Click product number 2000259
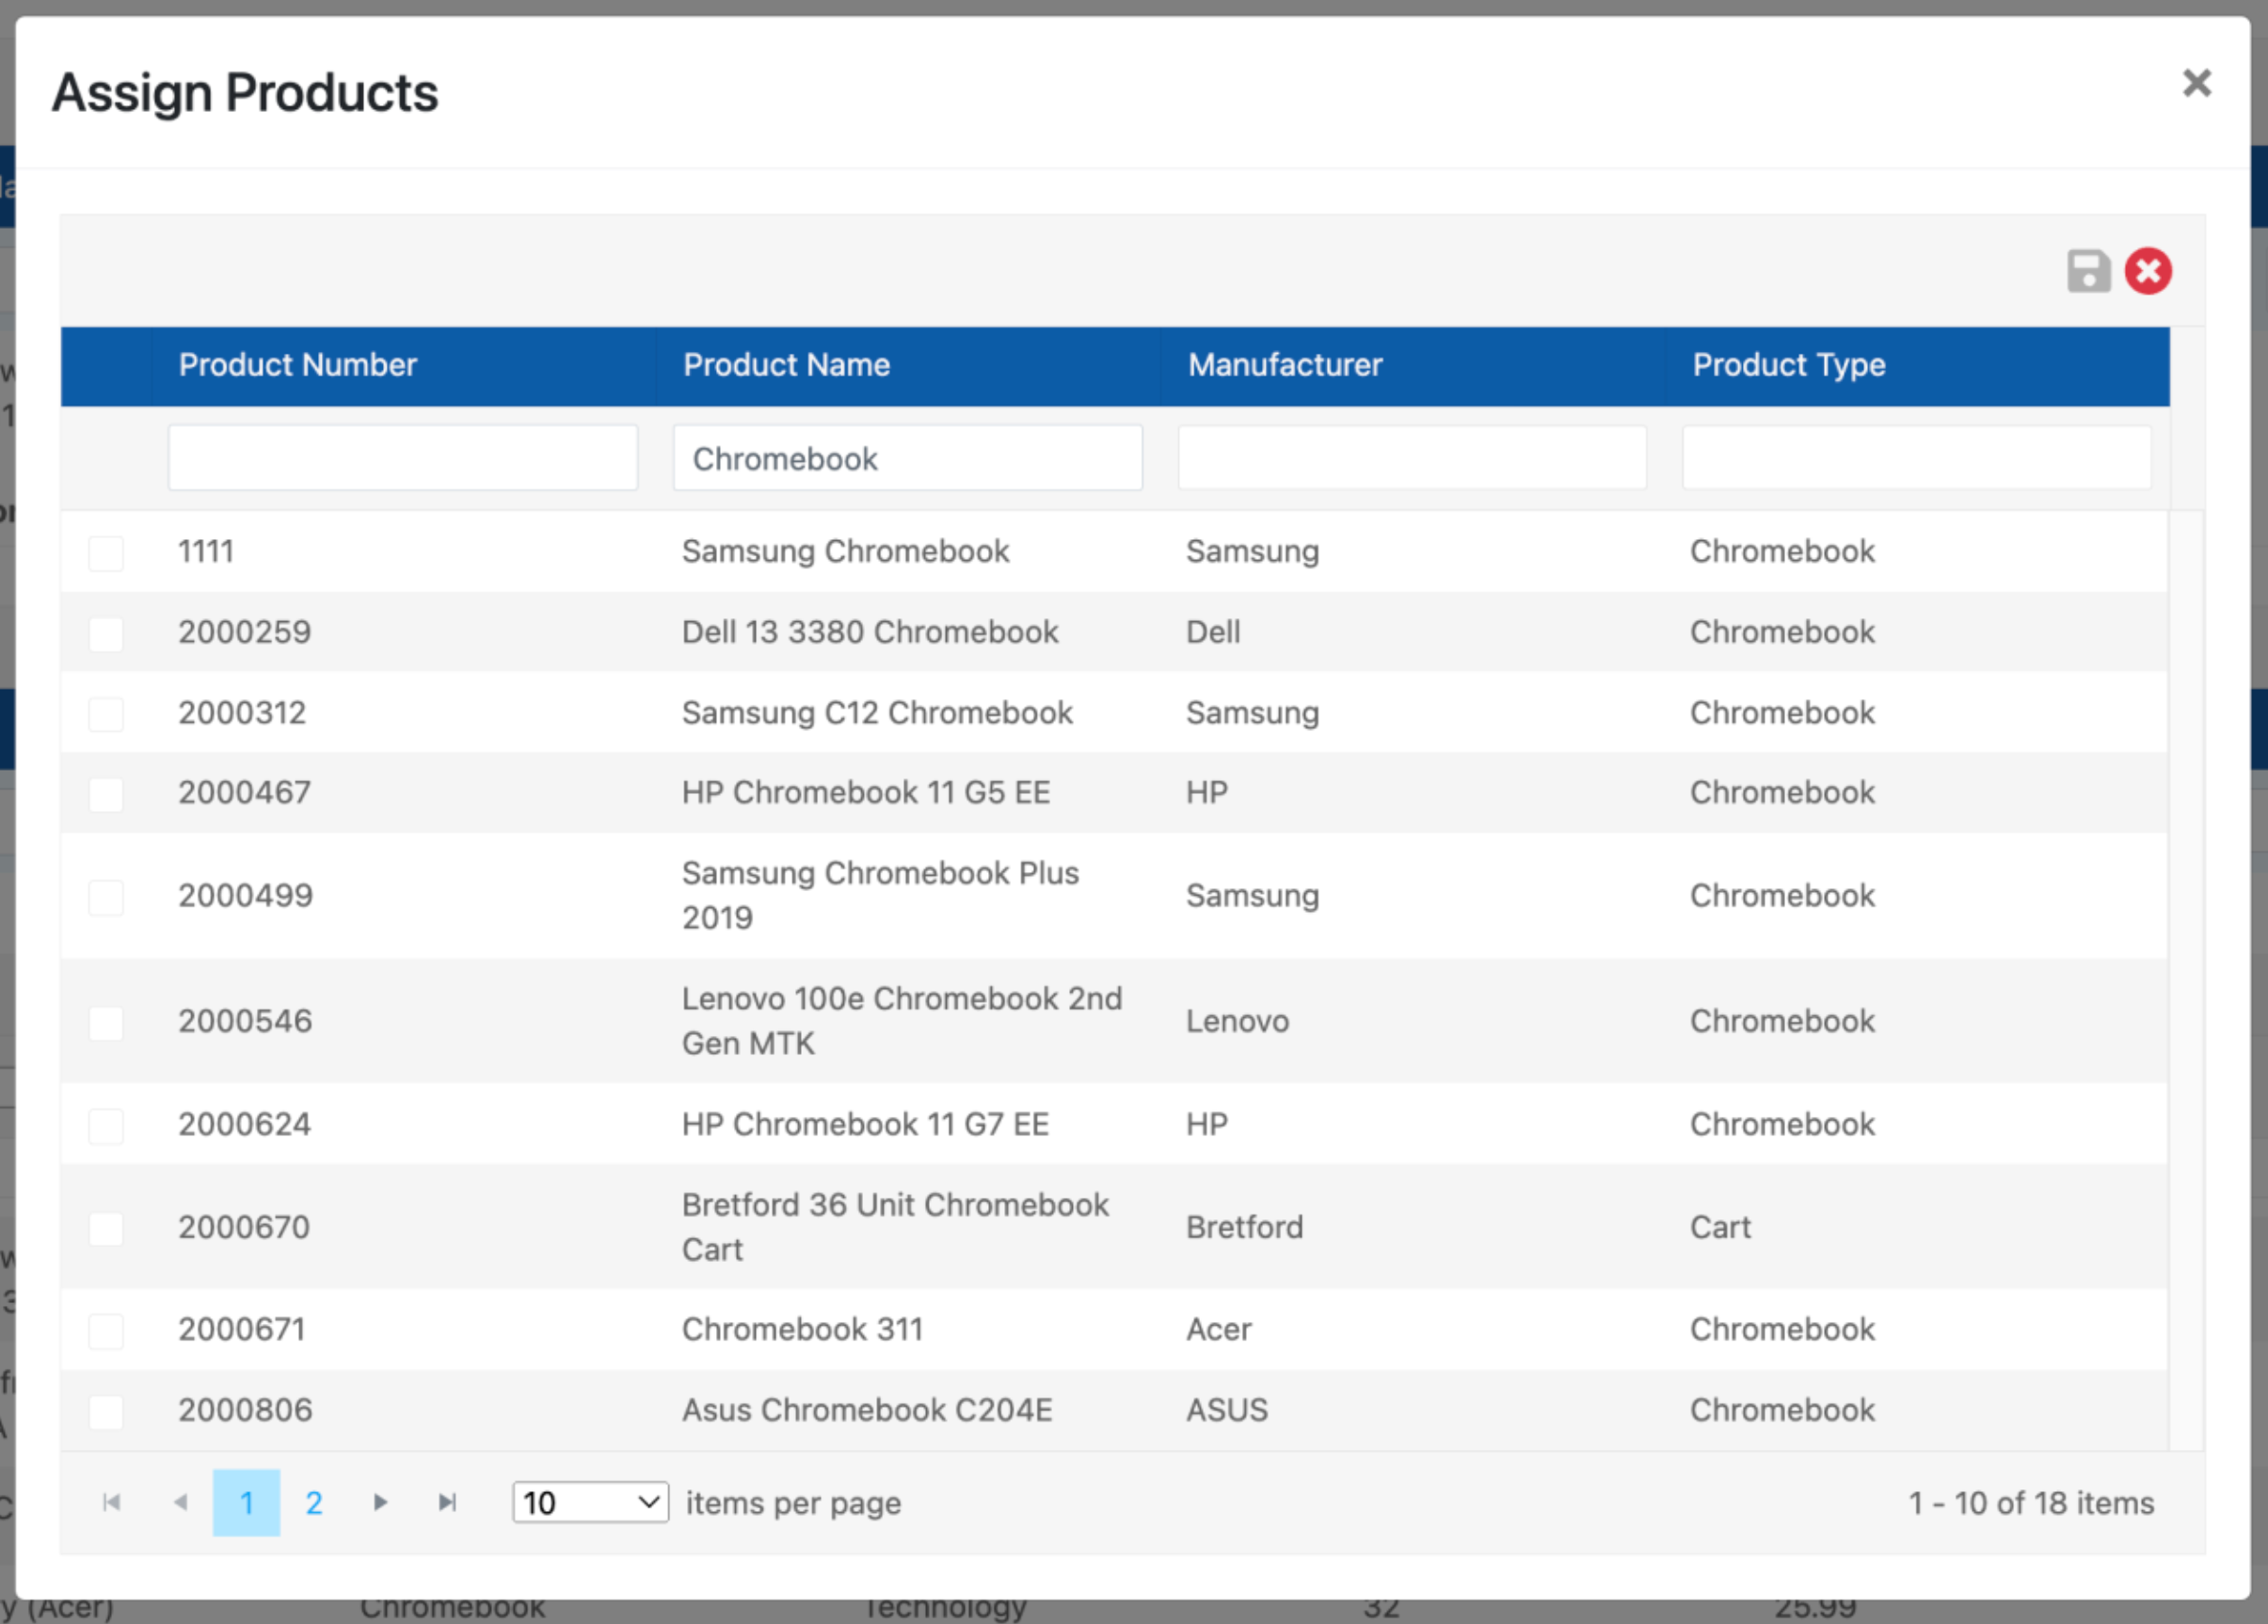The image size is (2268, 1624). pos(245,632)
